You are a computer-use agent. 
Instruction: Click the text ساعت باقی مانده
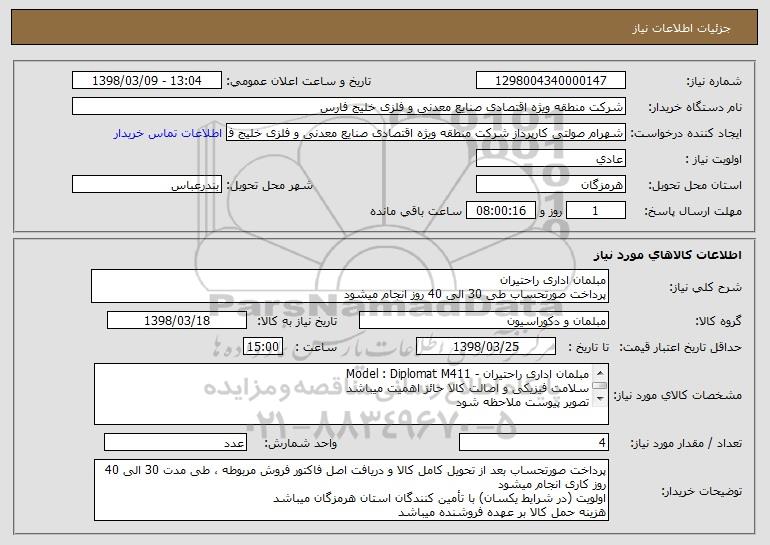415,211
